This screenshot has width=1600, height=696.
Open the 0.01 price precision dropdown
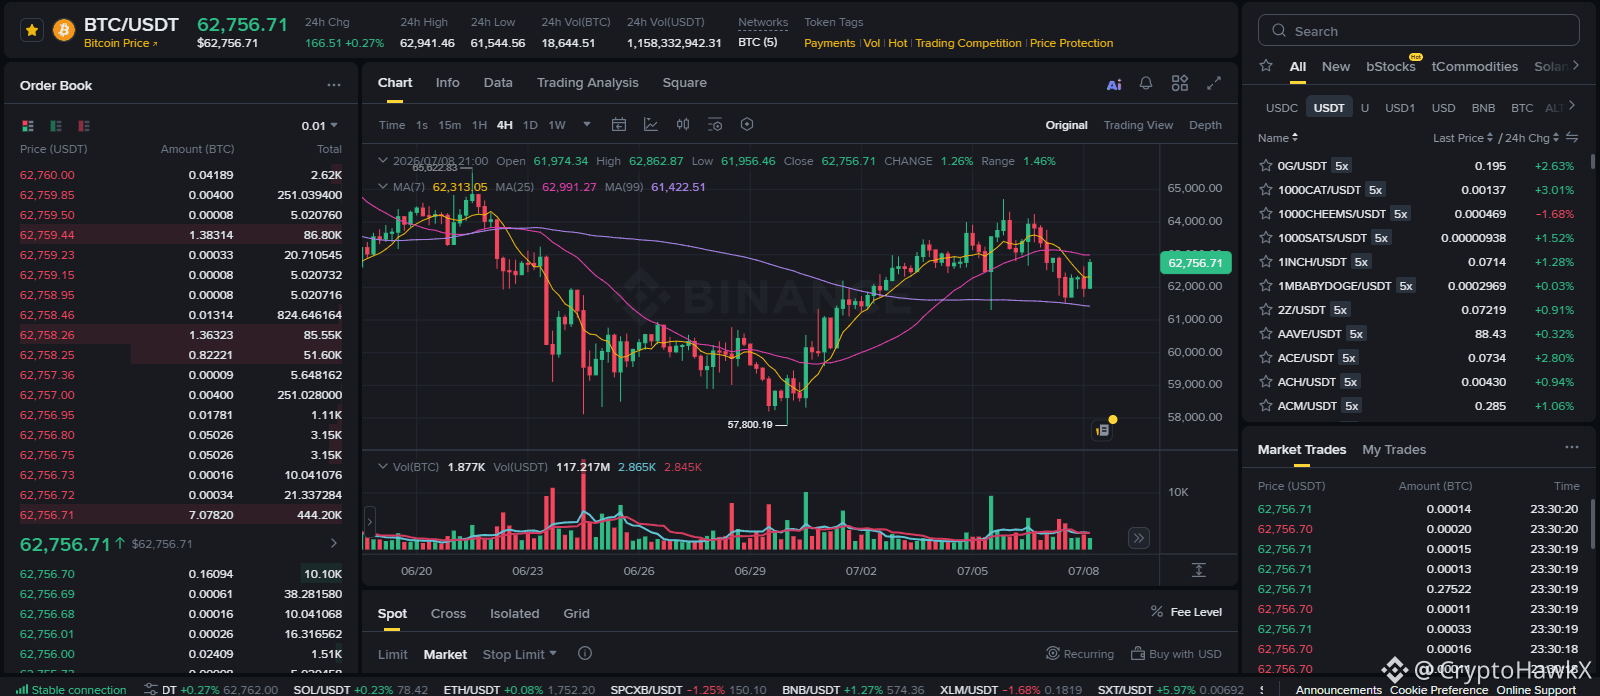pos(320,126)
